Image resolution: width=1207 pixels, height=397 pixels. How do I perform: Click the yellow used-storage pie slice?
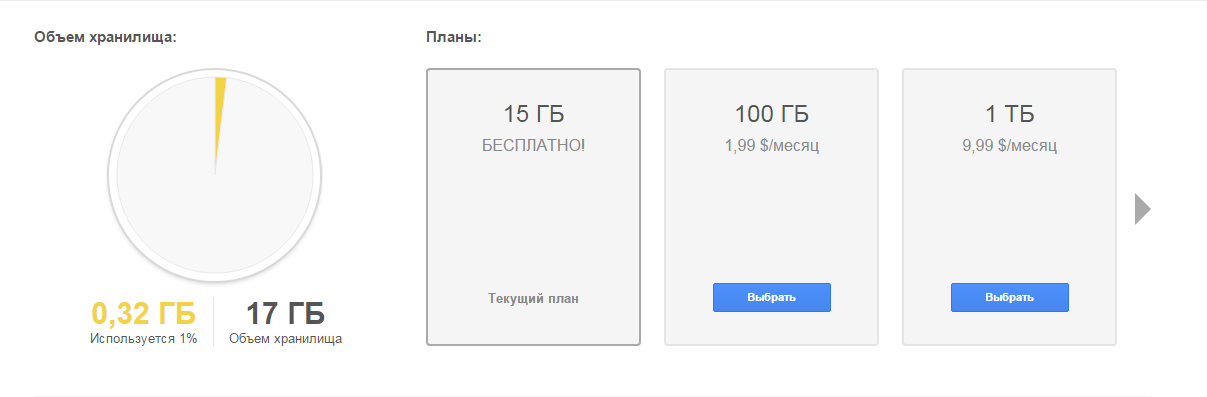[x=219, y=122]
